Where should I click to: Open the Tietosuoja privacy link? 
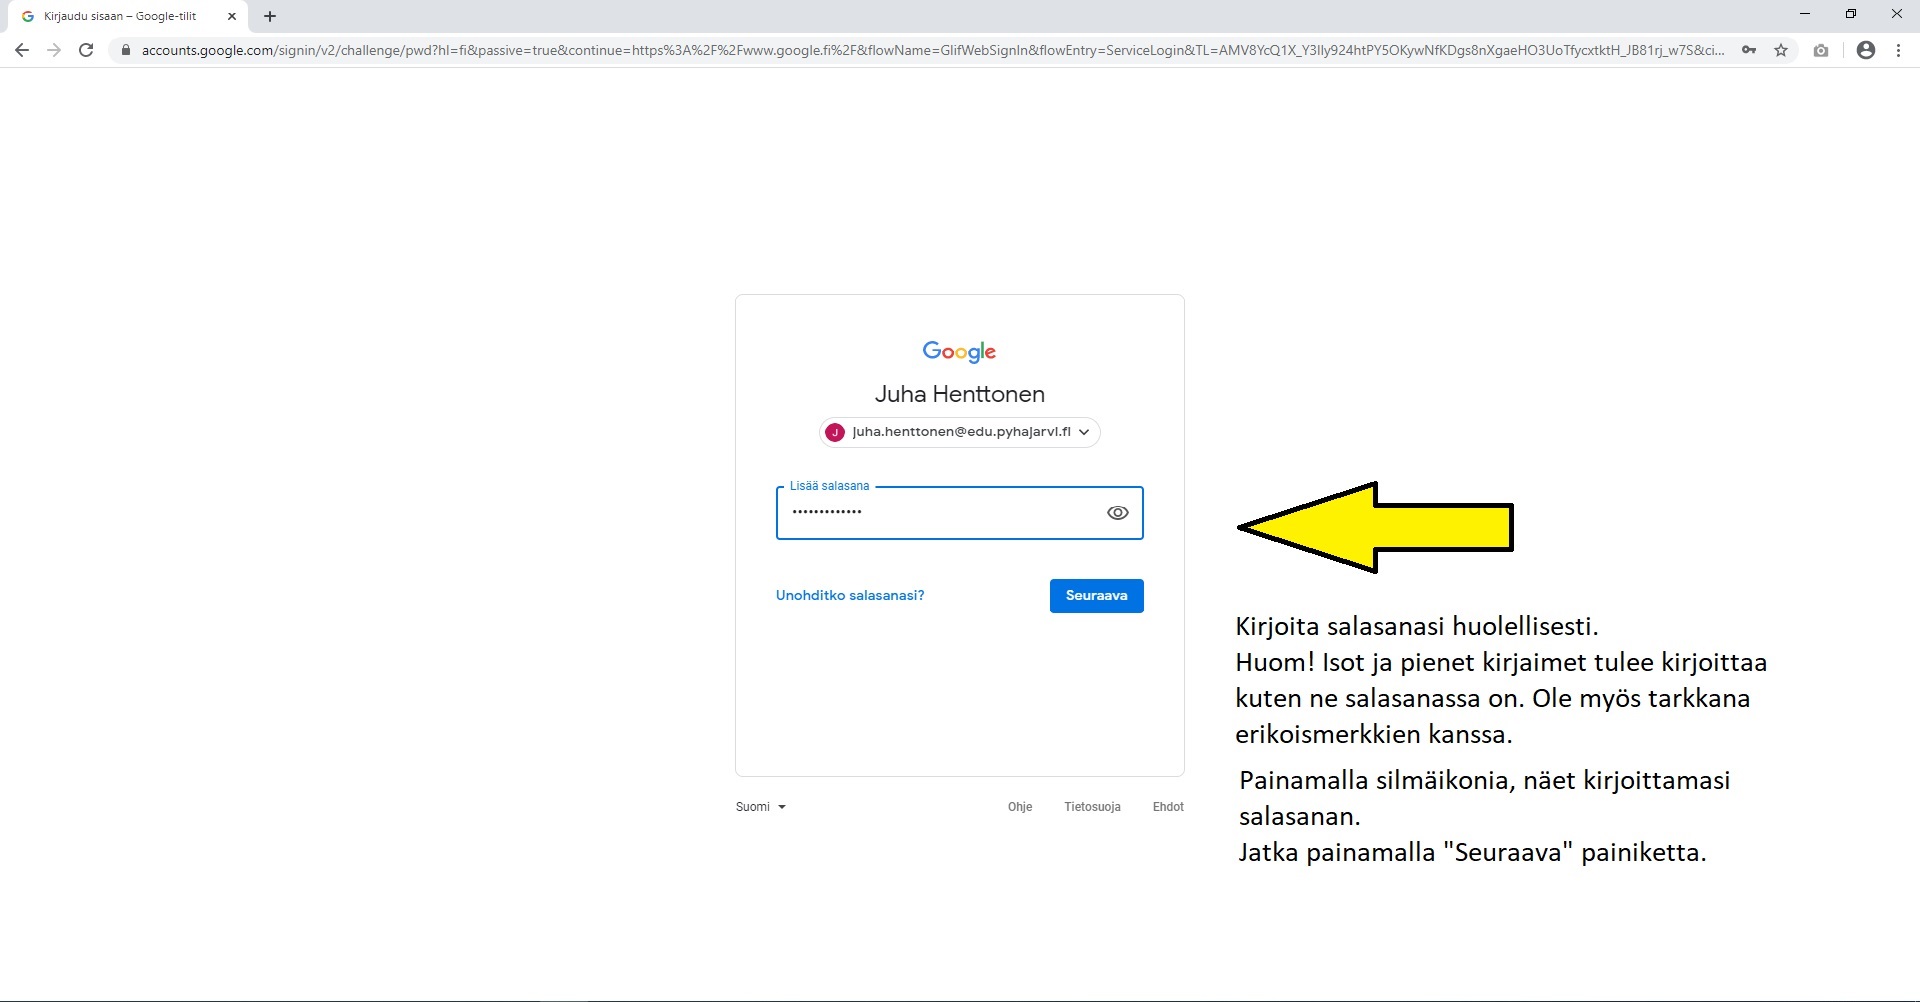1092,807
